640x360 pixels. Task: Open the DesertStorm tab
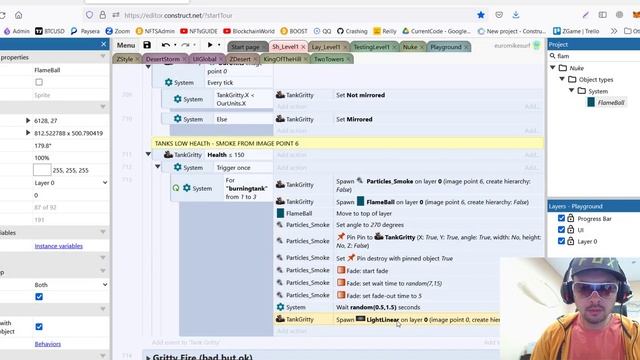pyautogui.click(x=162, y=59)
